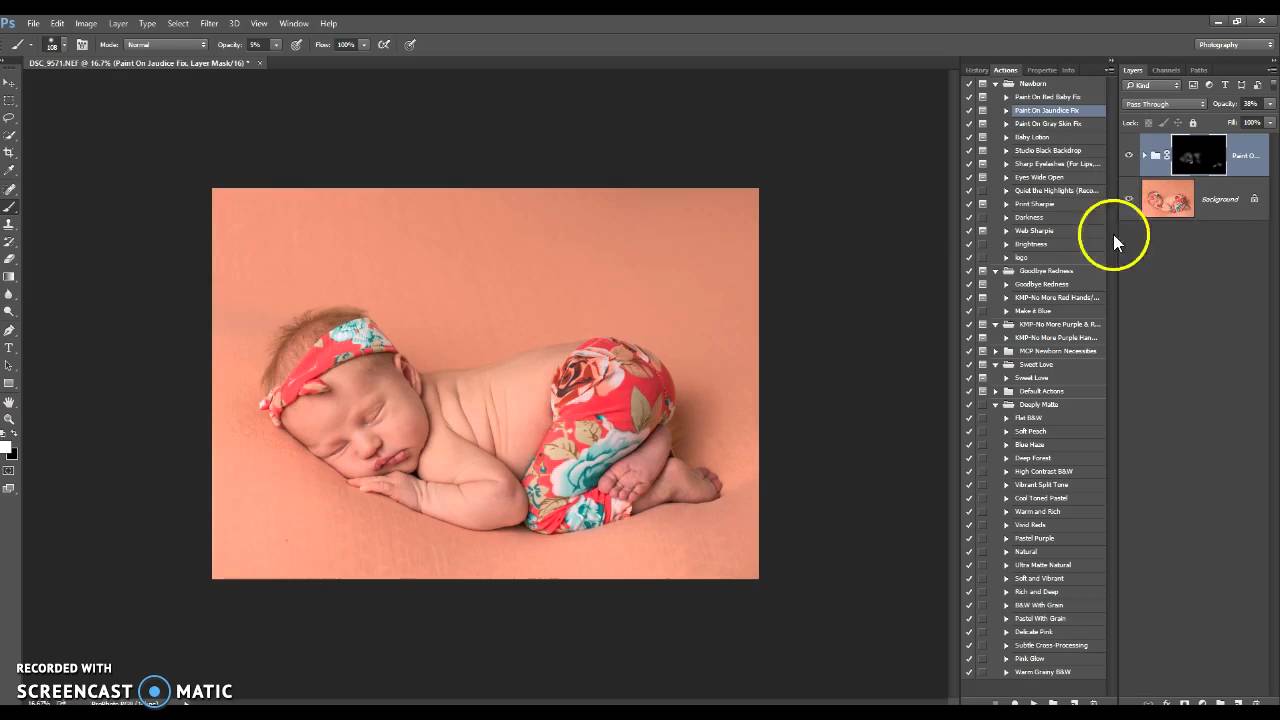The height and width of the screenshot is (720, 1280).
Task: Click the foreground color swatch
Action: (x=5, y=448)
